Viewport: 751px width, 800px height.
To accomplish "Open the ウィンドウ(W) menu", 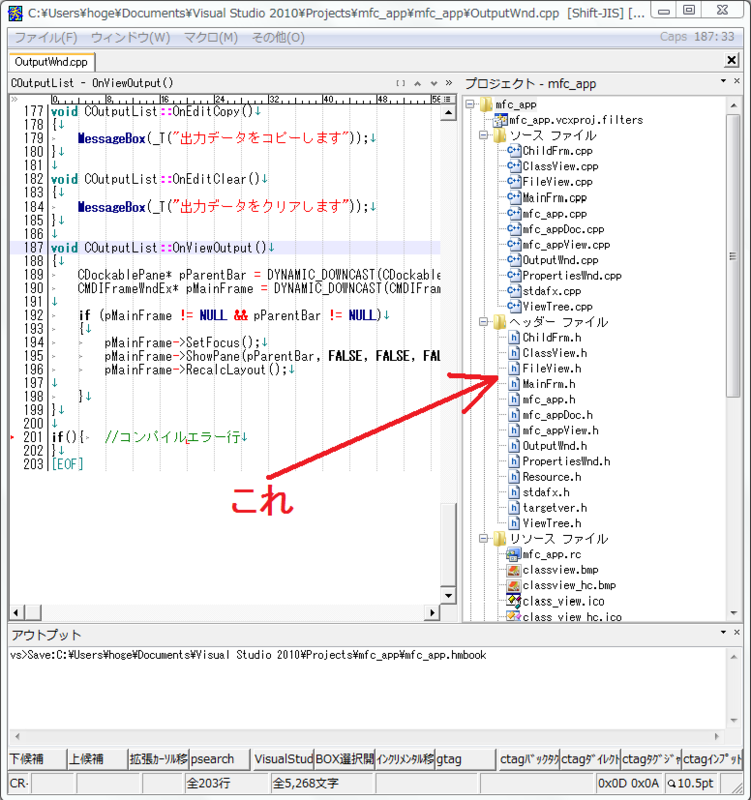I will (x=131, y=37).
